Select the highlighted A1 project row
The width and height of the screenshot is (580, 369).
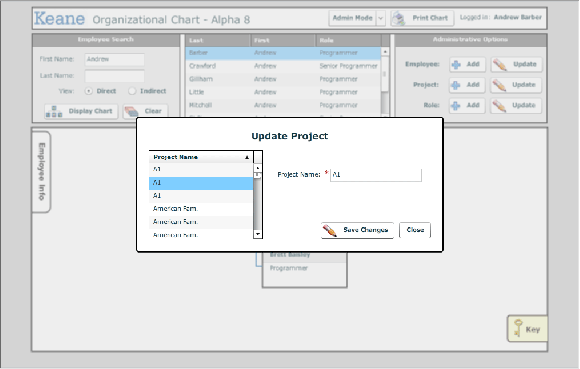[201, 183]
